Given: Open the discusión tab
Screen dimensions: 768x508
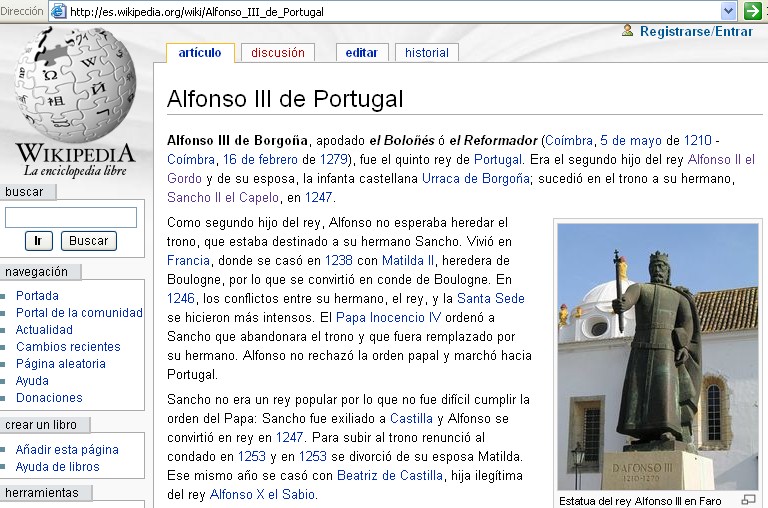Looking at the screenshot, I should [x=278, y=53].
